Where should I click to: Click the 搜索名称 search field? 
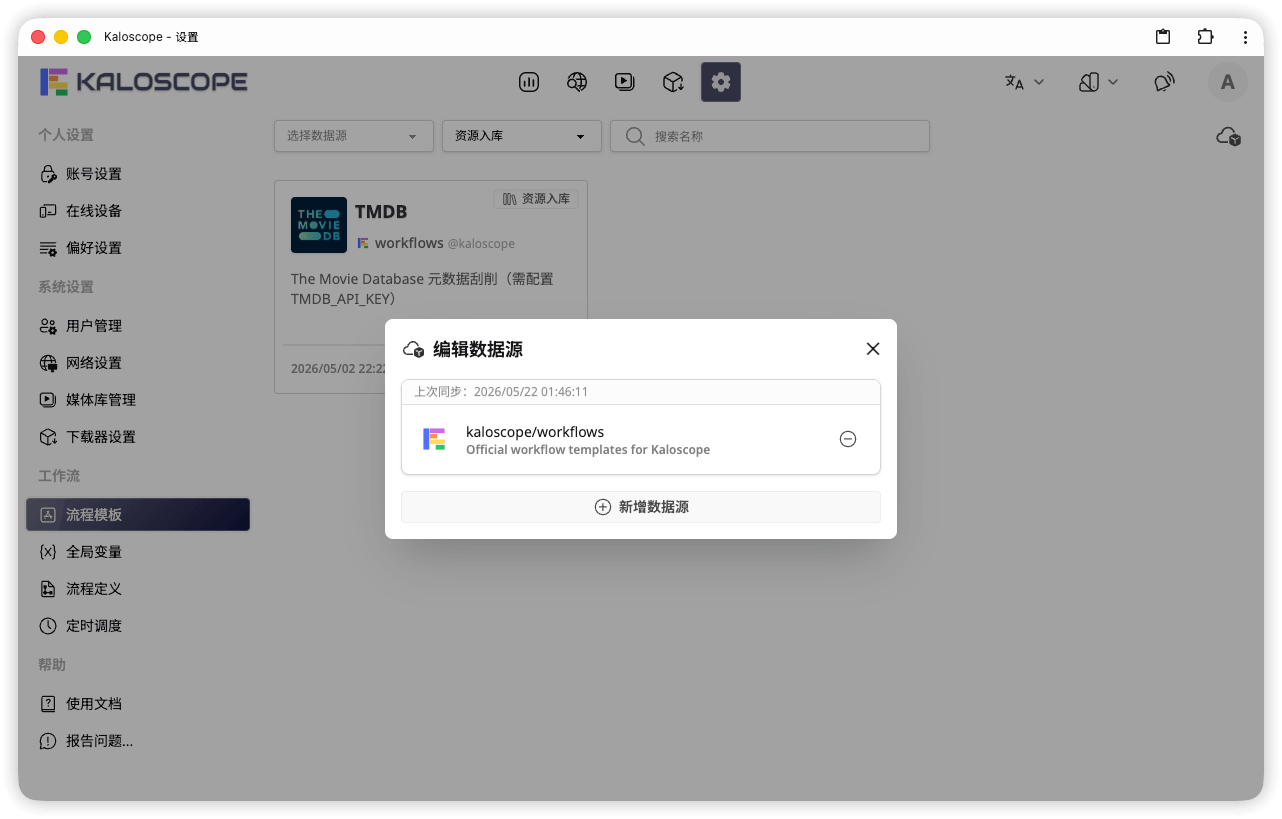click(770, 136)
